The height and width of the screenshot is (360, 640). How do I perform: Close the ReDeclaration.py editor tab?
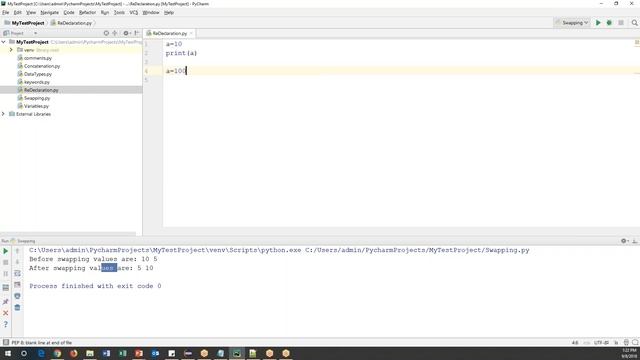[191, 33]
